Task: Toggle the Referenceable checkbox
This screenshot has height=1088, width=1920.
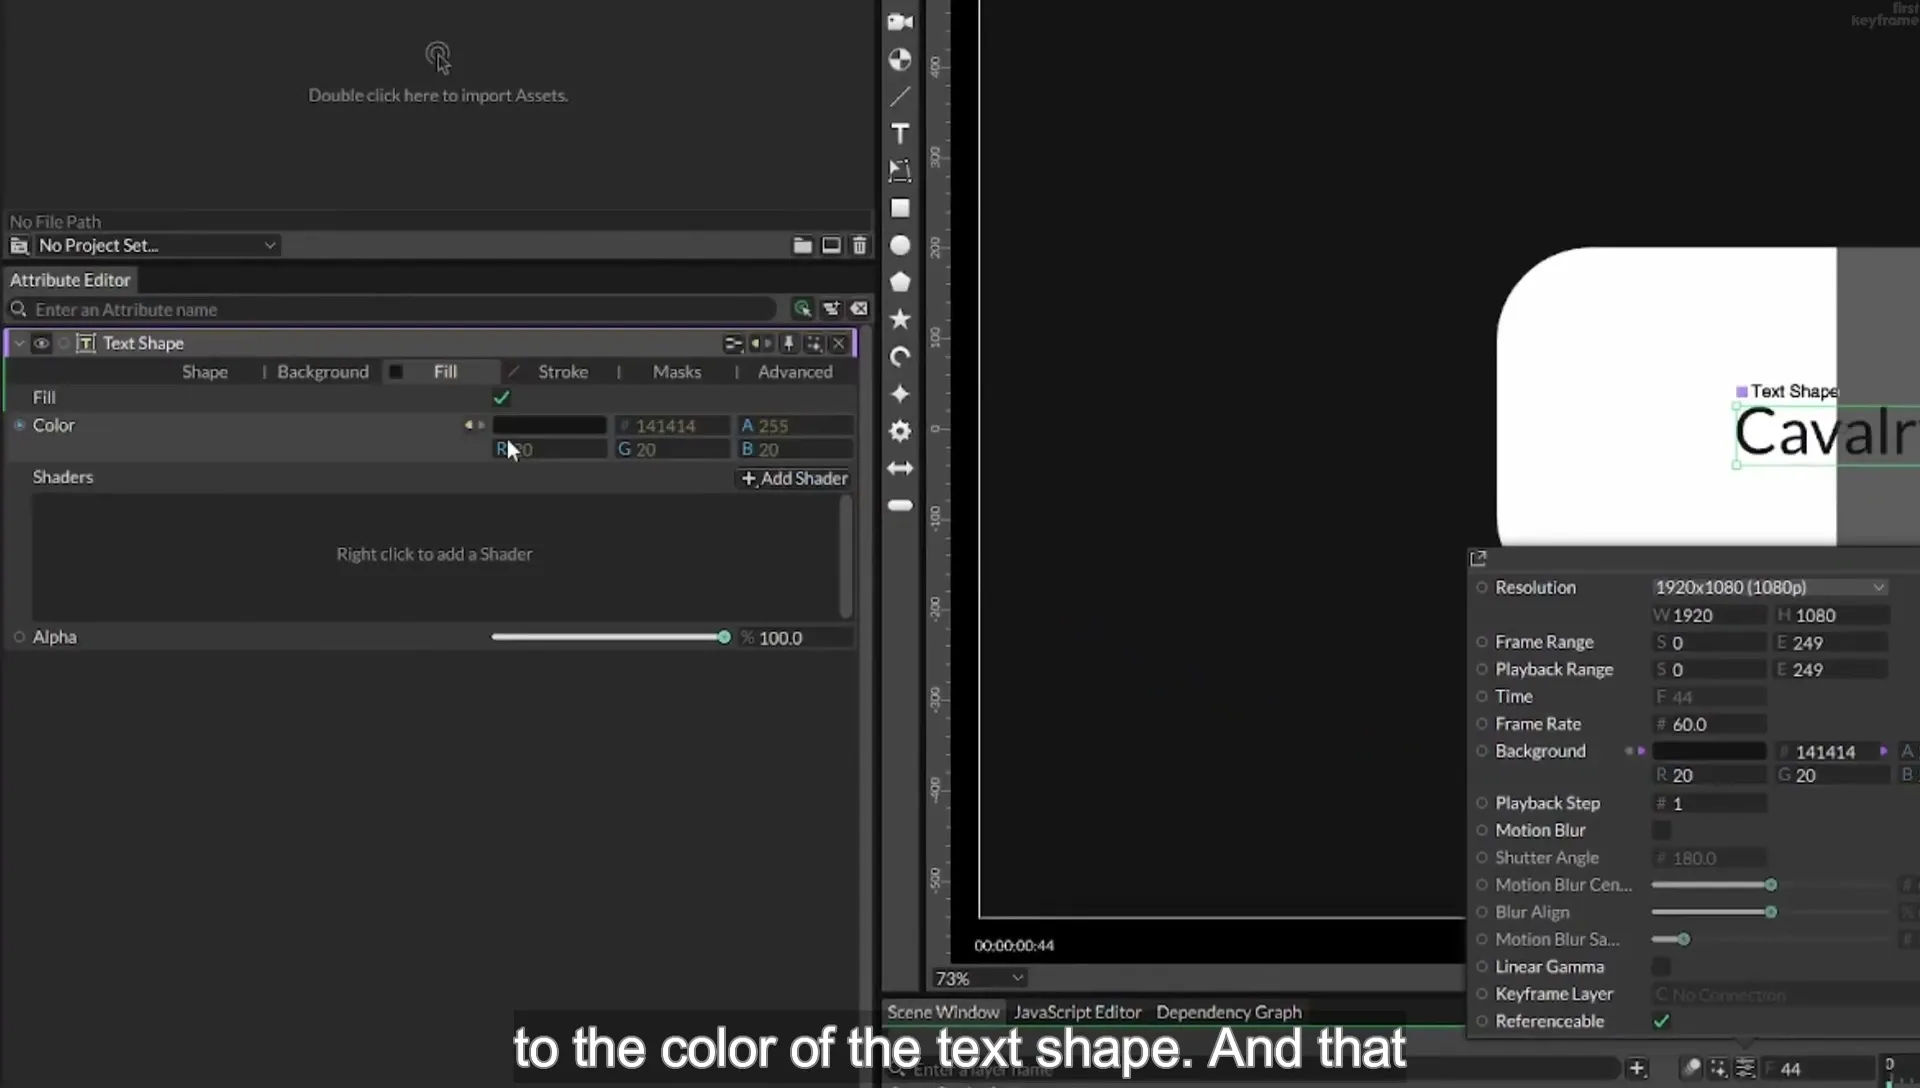Action: [x=1661, y=1021]
